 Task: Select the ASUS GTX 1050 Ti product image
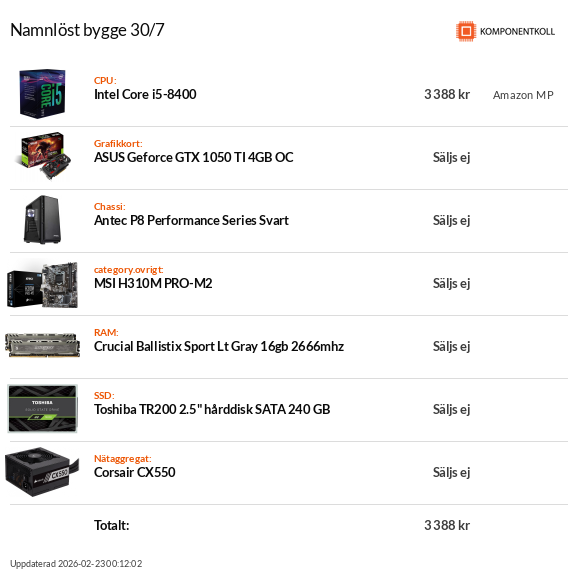coord(43,157)
